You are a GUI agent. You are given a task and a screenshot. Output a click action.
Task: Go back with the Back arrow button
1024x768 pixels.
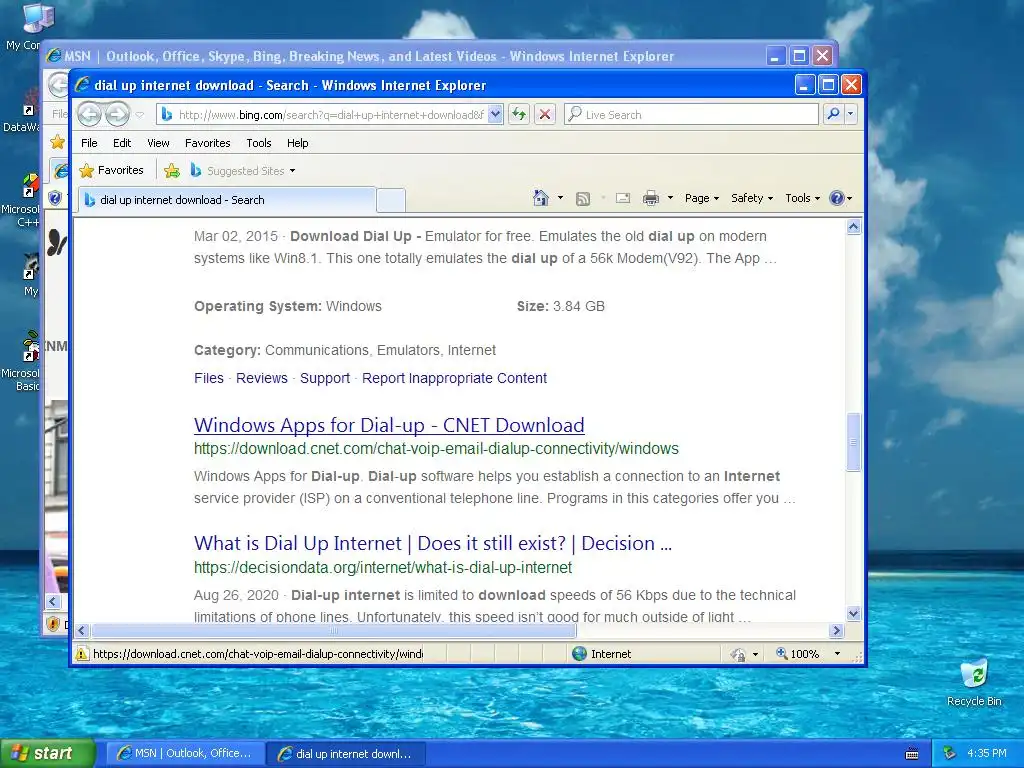[x=89, y=114]
